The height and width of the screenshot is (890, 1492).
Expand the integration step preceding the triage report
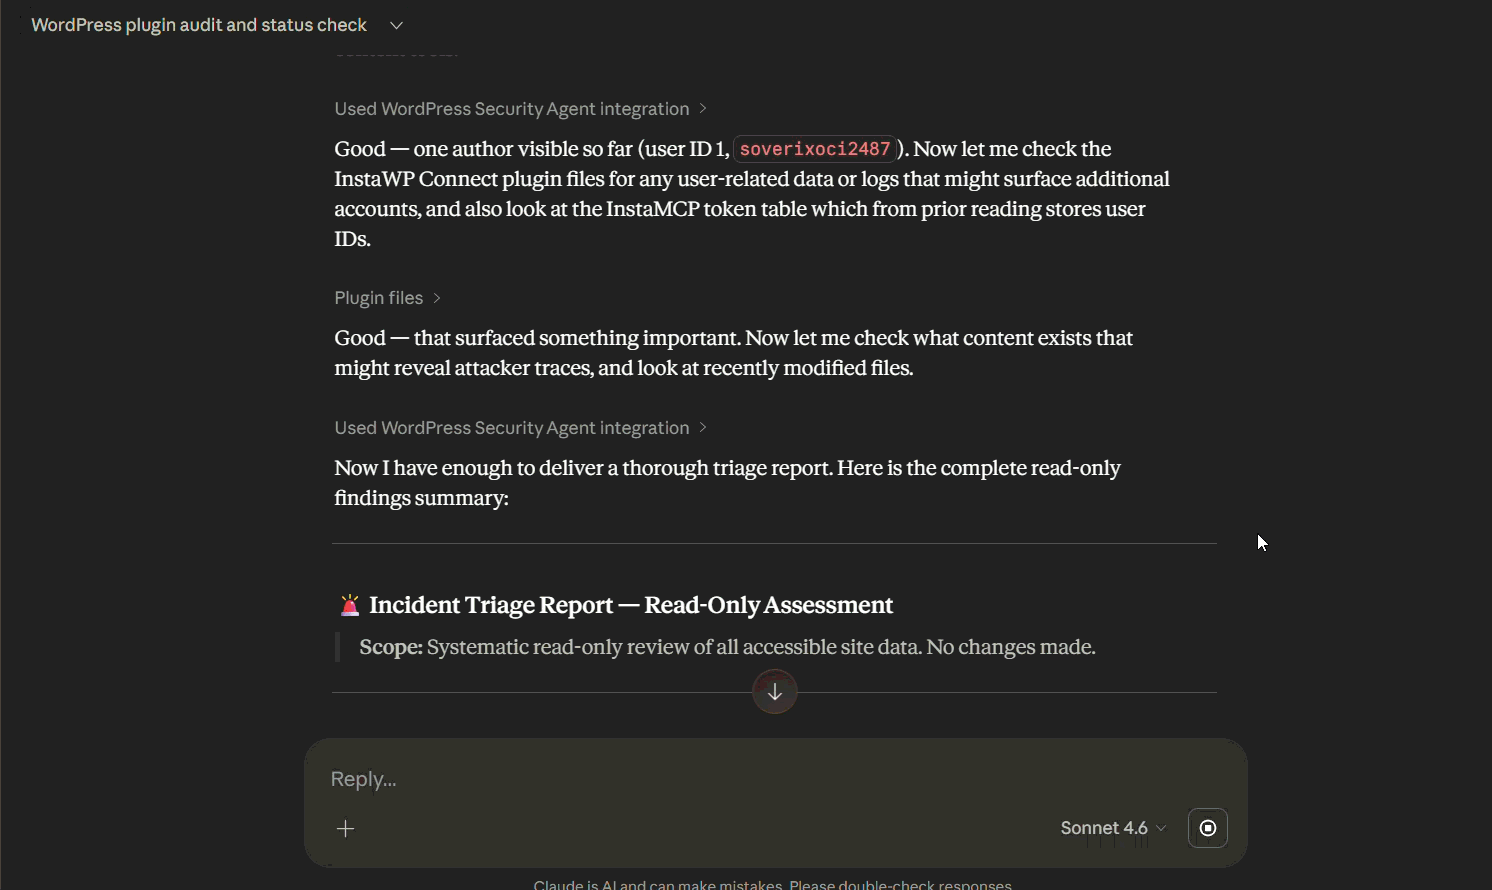pyautogui.click(x=521, y=428)
